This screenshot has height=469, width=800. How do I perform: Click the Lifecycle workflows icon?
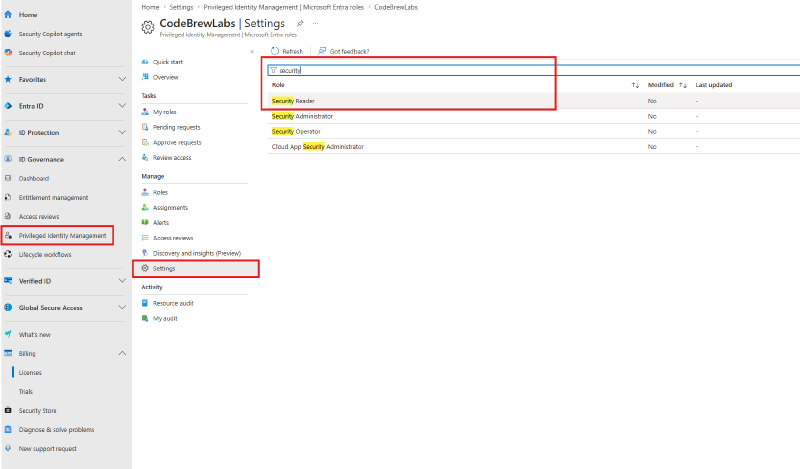pos(8,254)
